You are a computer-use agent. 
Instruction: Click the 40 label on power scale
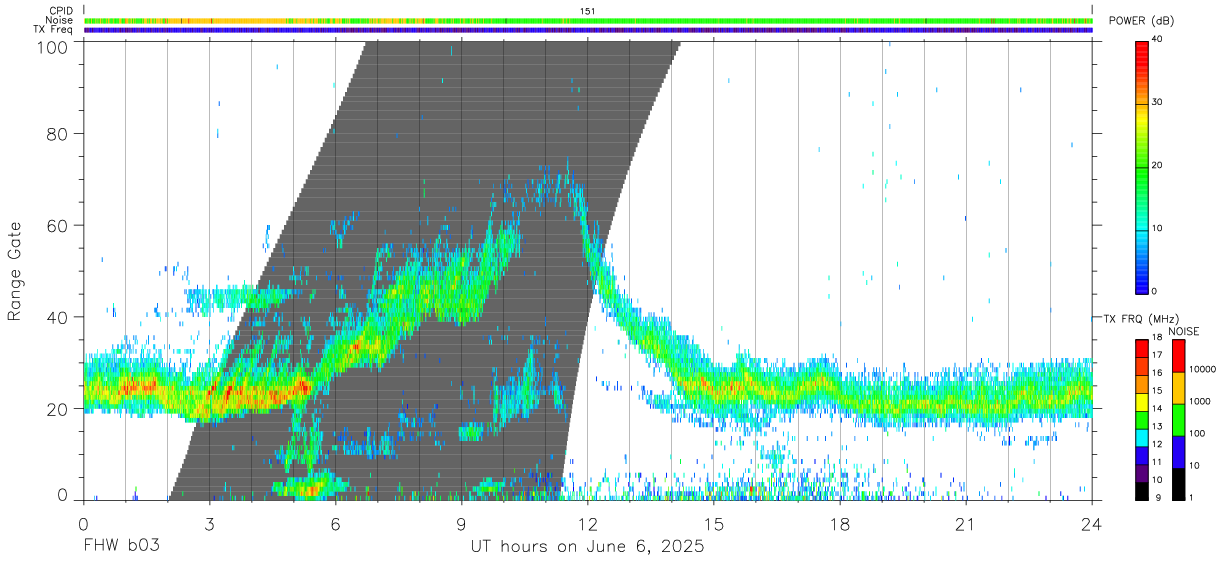pos(1156,39)
